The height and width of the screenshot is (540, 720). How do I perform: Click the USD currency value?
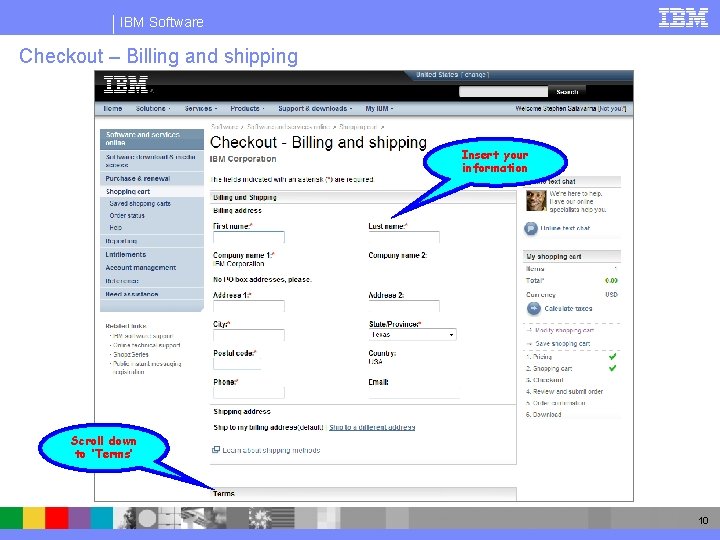[611, 294]
